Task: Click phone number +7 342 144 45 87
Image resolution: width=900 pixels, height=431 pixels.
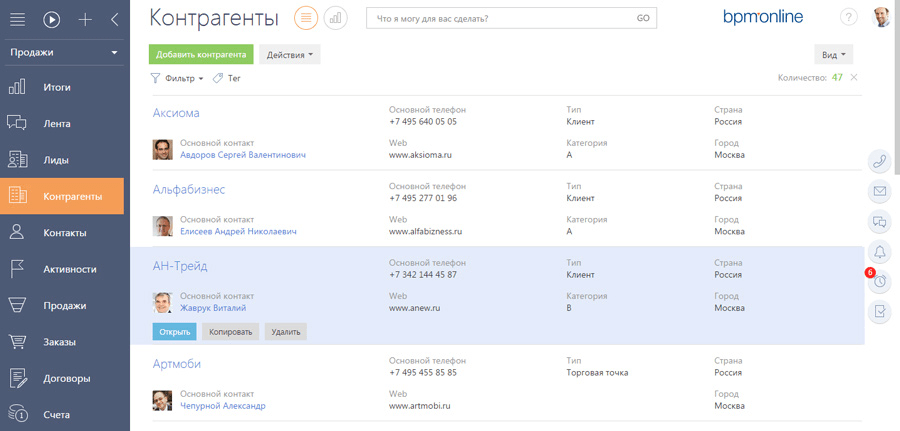Action: coord(423,274)
